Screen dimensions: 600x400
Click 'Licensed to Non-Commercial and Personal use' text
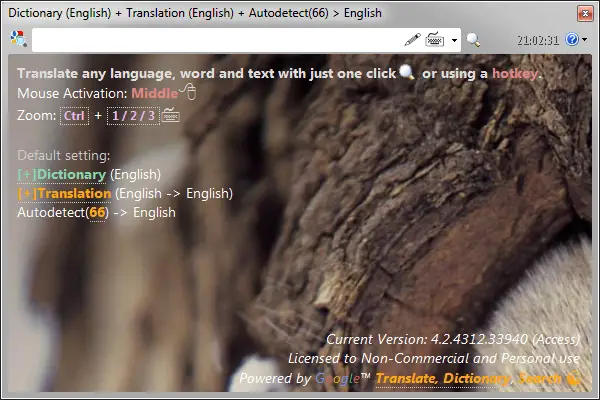pyautogui.click(x=434, y=358)
